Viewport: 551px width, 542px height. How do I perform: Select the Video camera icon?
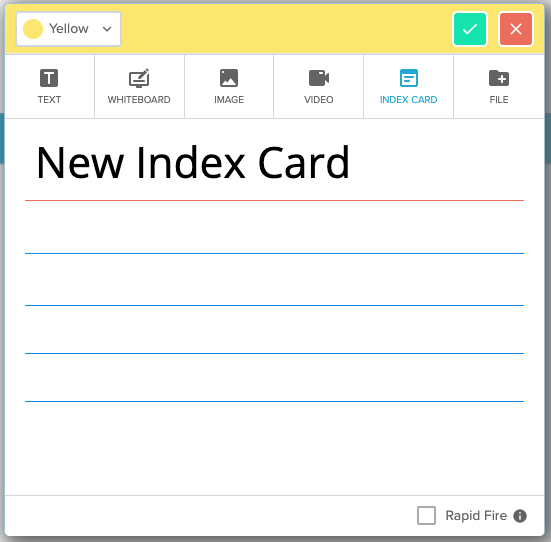point(319,78)
